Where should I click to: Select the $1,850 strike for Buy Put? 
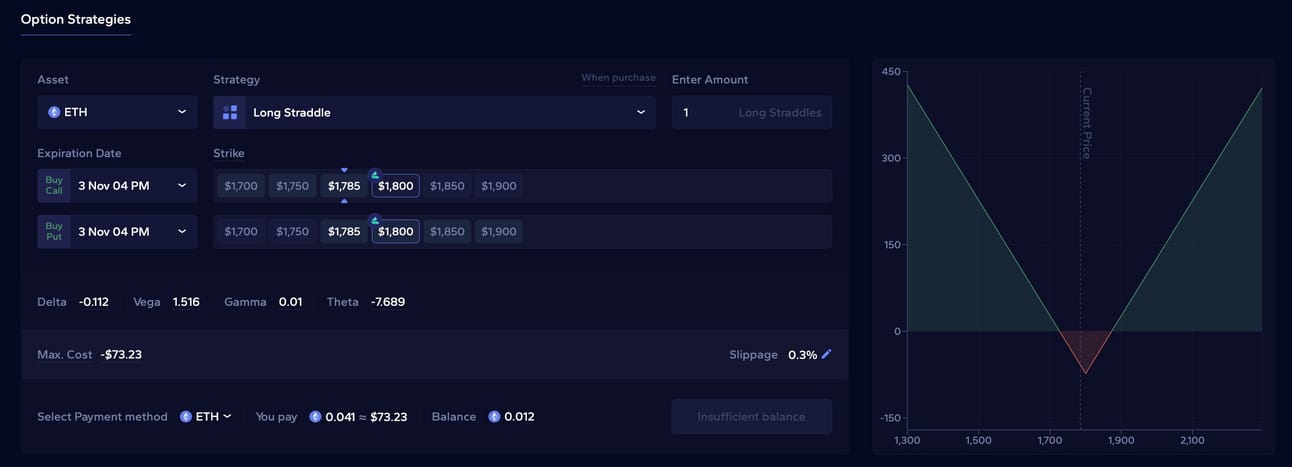point(447,232)
